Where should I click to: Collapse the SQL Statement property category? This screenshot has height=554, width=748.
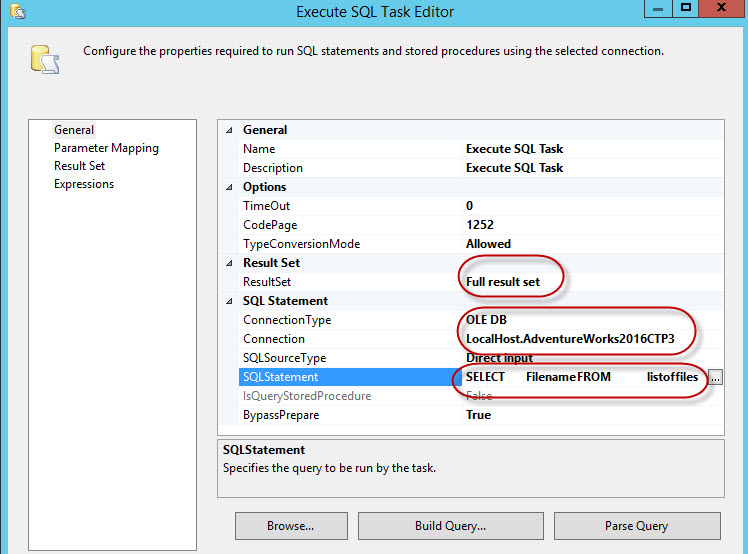[229, 301]
